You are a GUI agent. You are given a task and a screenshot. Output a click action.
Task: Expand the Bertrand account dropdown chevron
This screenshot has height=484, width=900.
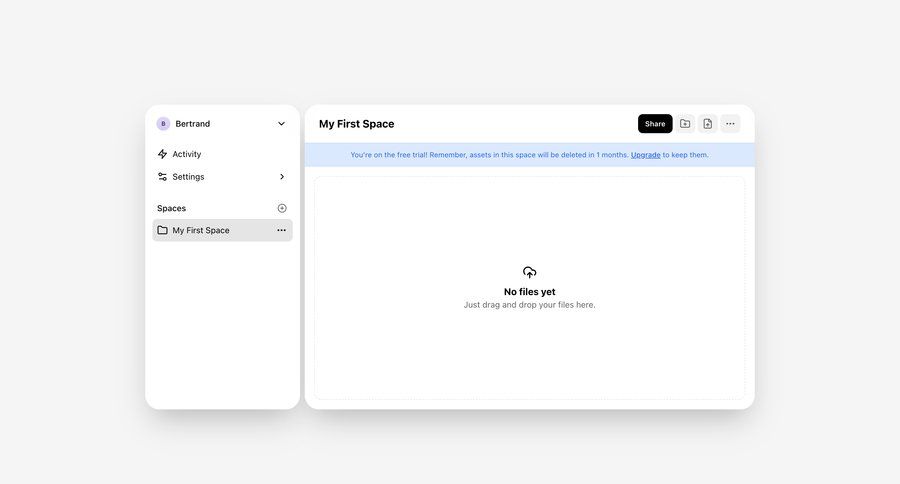tap(281, 124)
